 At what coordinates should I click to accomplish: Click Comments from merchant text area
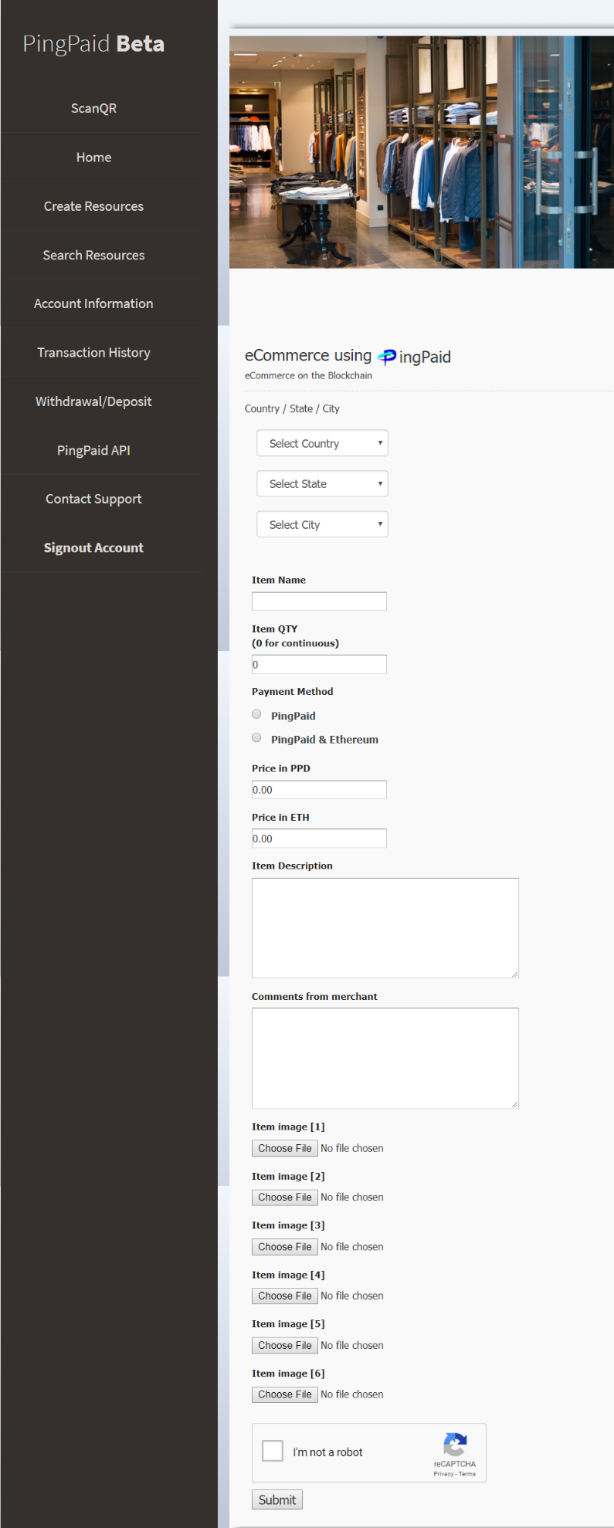click(385, 1058)
